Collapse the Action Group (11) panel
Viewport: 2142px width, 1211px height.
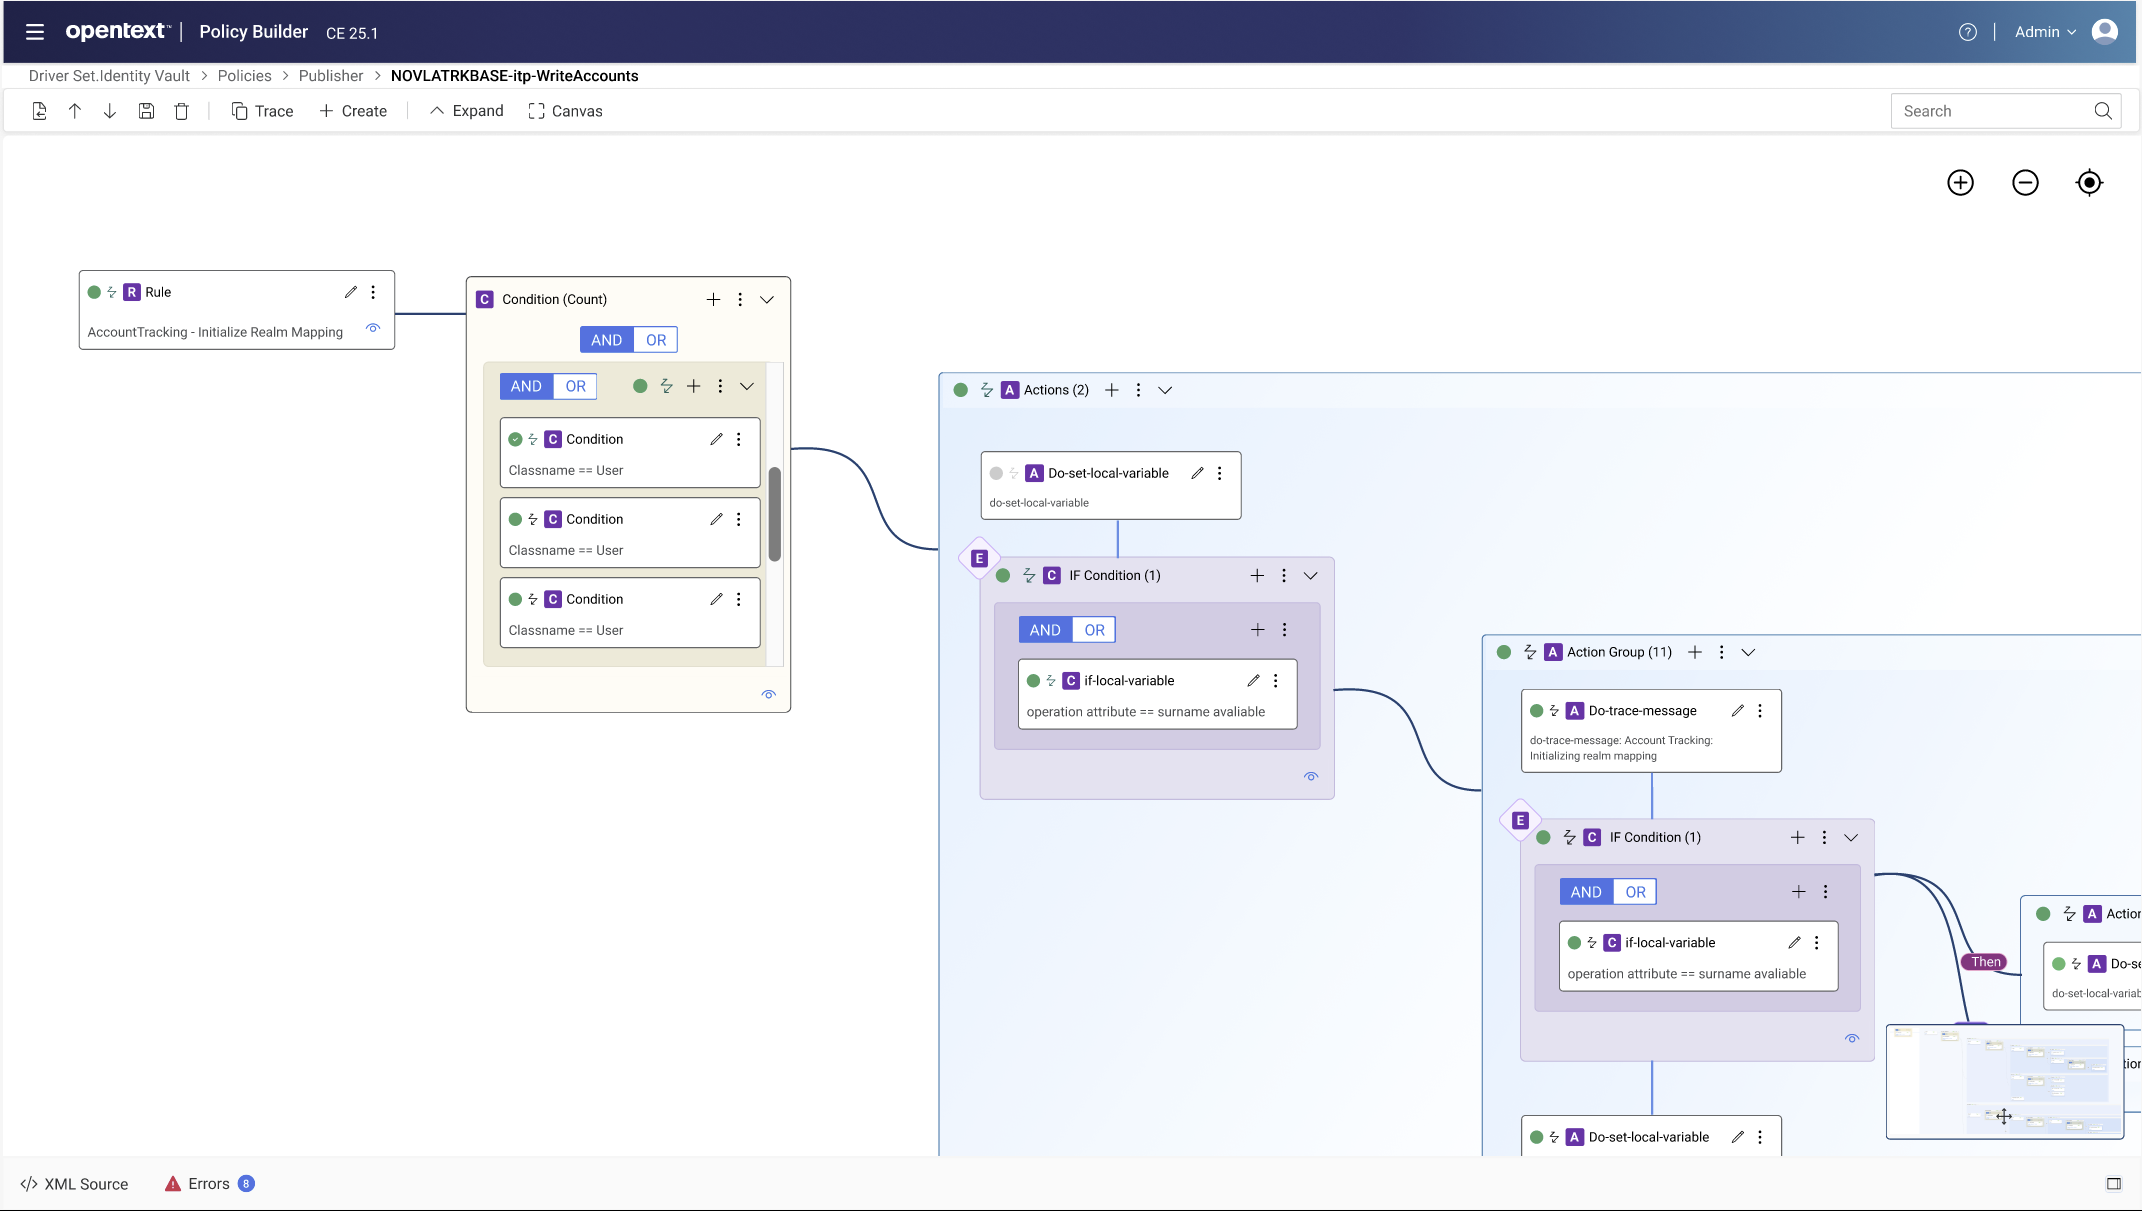click(x=1748, y=652)
